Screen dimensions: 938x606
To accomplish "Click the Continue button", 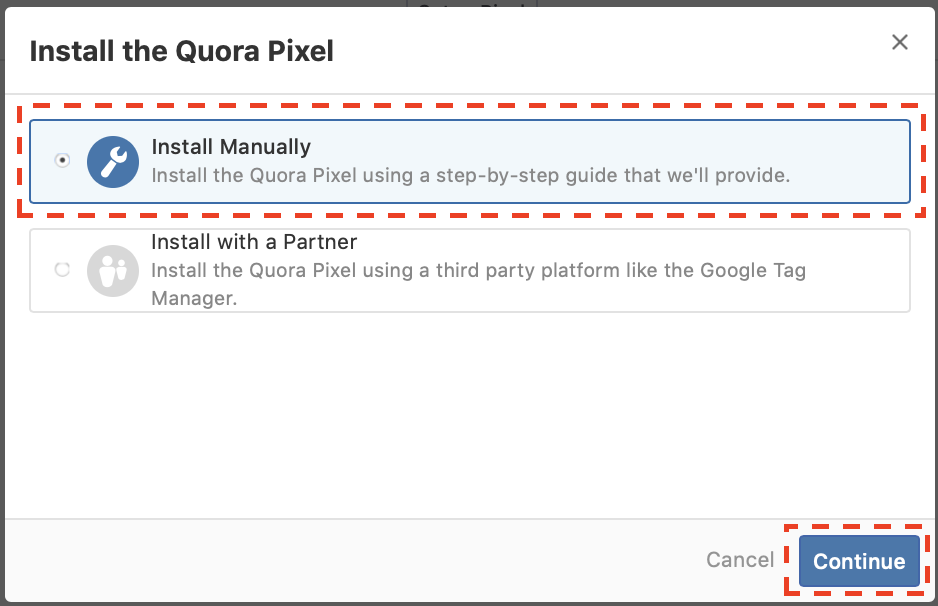I will tap(859, 561).
